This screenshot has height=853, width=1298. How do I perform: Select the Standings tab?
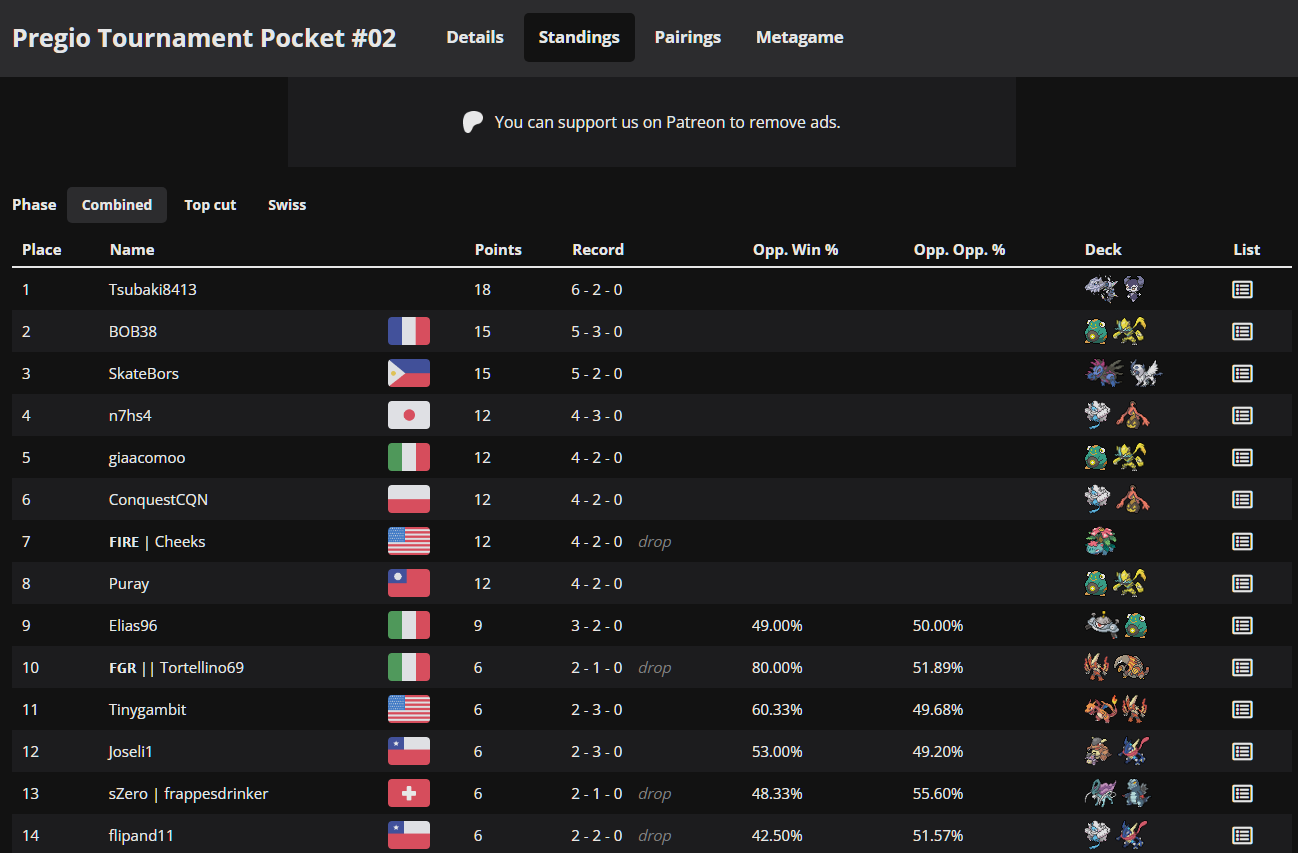click(x=579, y=38)
